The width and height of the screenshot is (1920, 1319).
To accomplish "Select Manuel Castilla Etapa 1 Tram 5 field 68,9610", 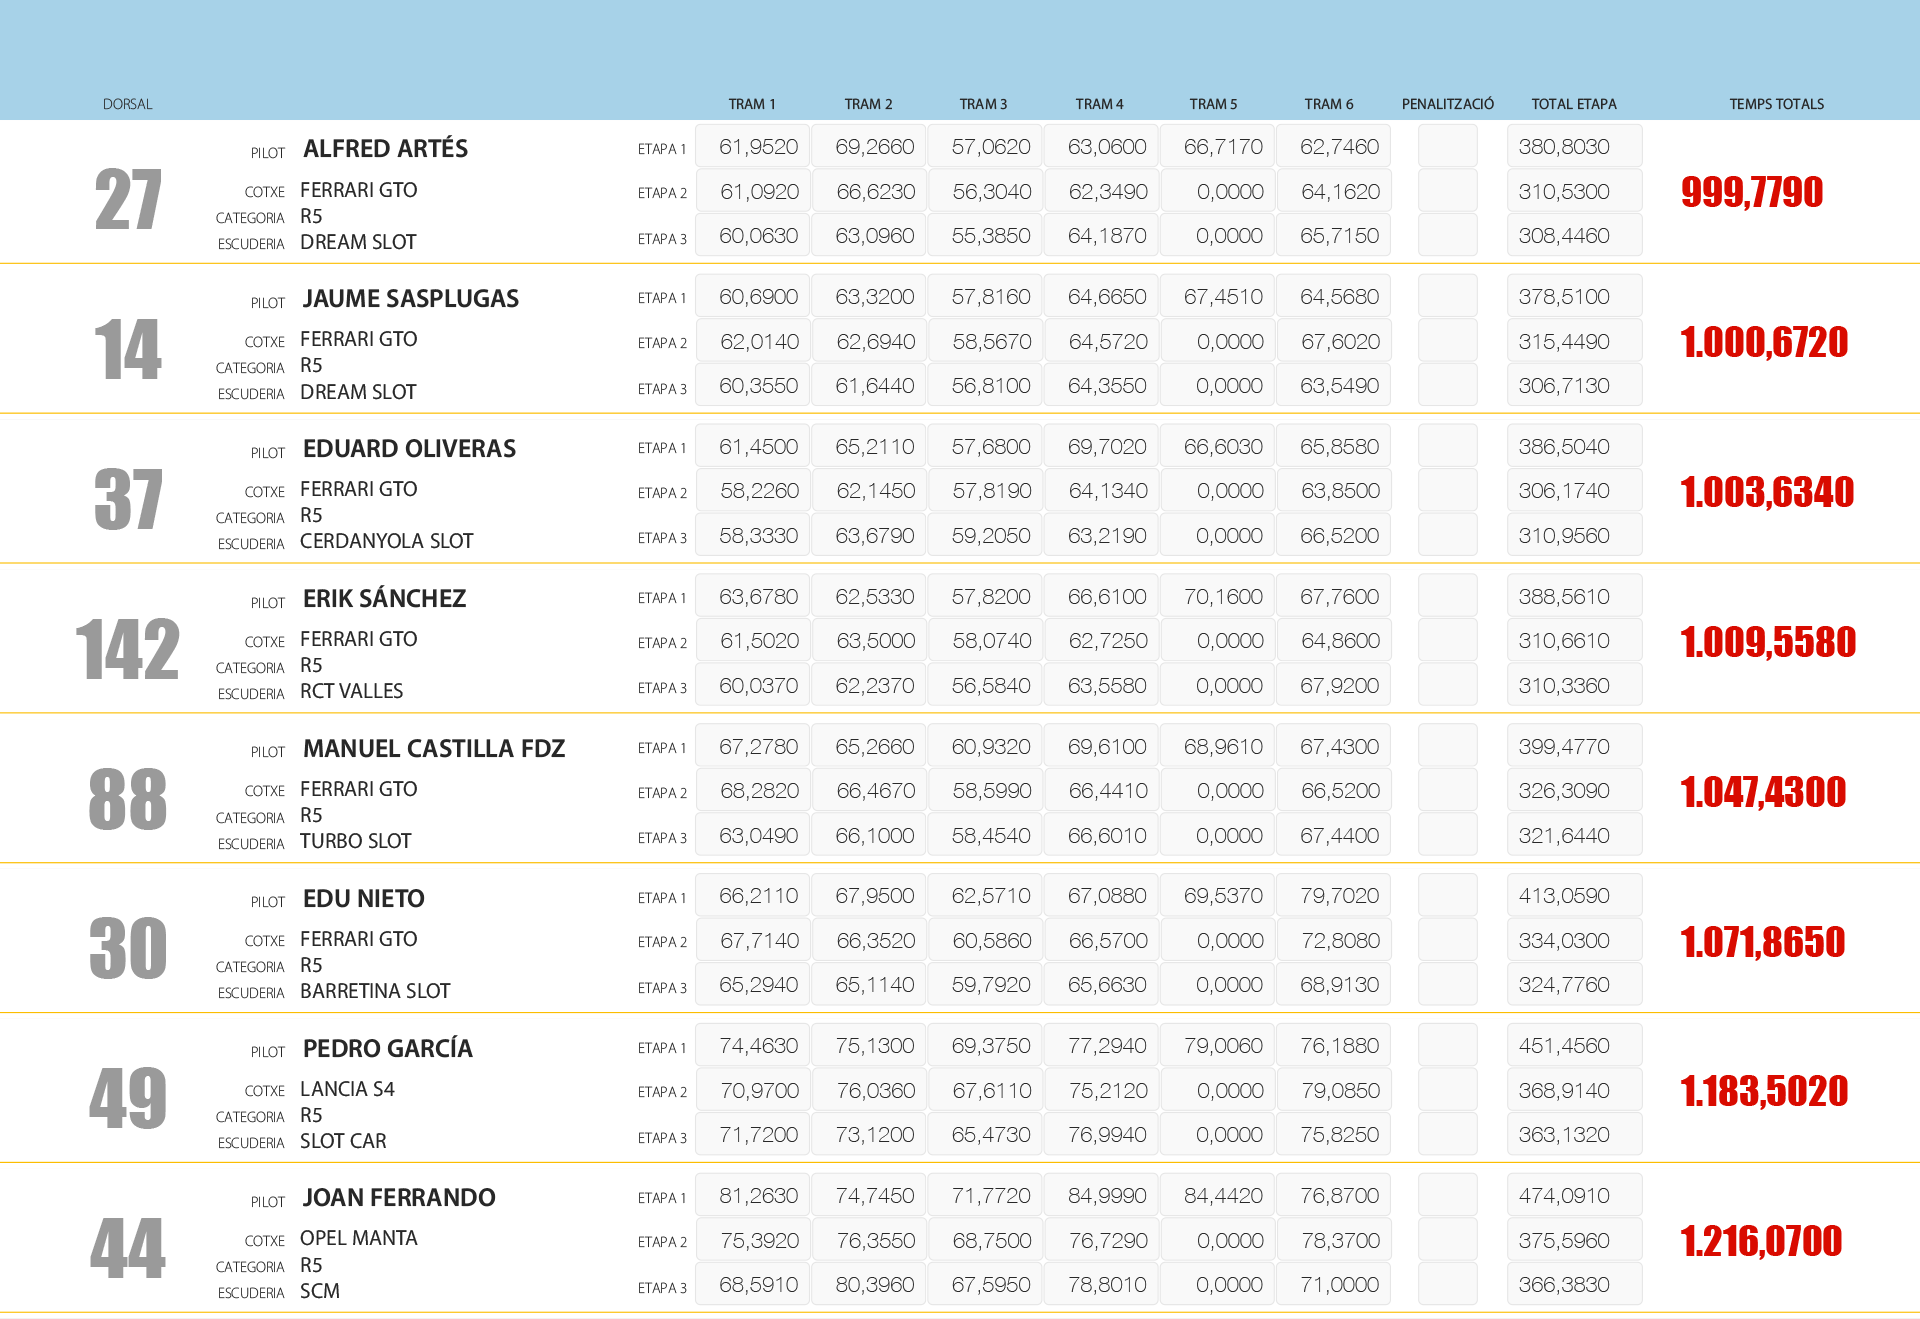I will [1217, 747].
